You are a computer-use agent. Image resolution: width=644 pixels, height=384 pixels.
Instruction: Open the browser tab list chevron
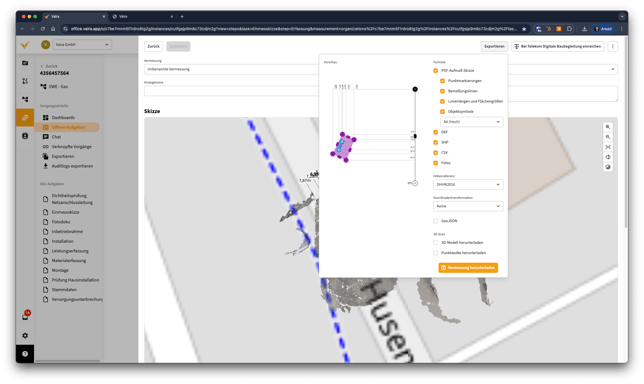point(622,16)
